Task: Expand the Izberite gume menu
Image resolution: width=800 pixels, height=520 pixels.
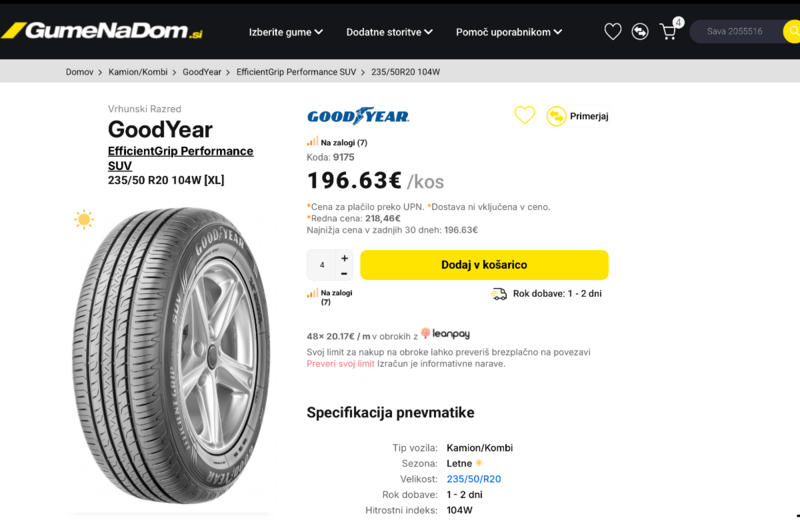Action: pos(286,32)
